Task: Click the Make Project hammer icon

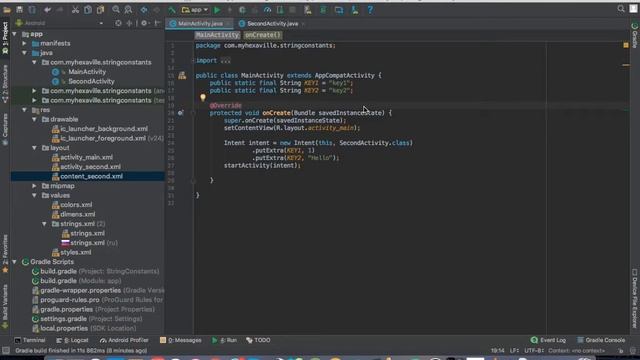Action: click(x=172, y=9)
